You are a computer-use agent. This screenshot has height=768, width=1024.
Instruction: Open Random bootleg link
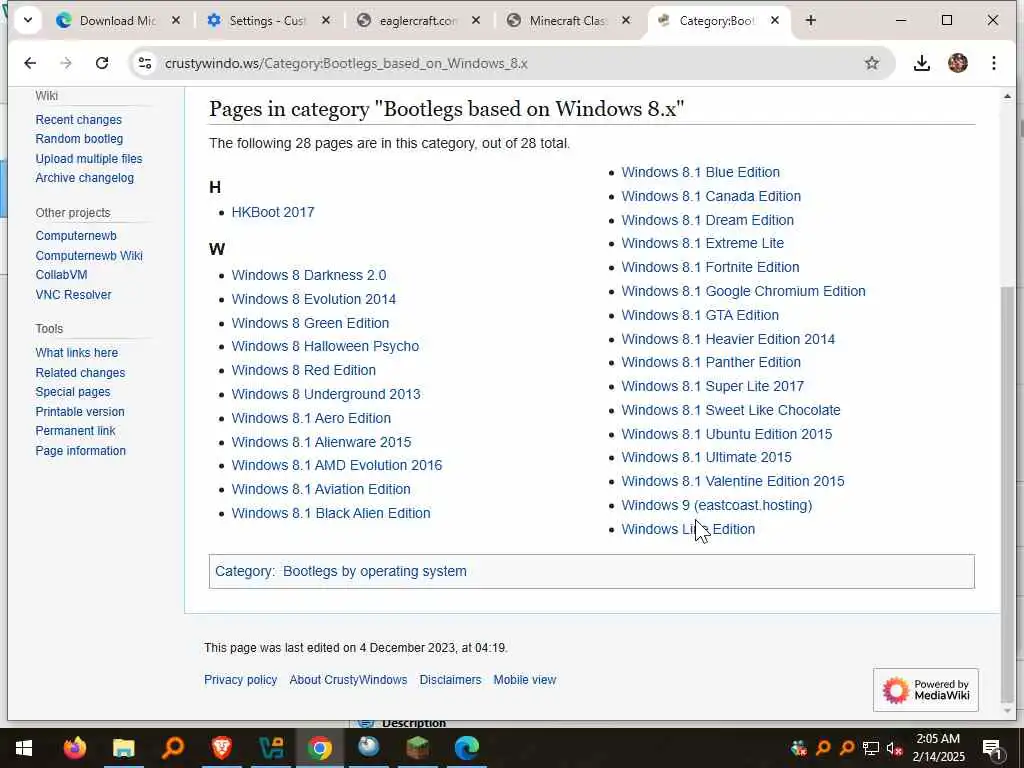click(x=79, y=139)
